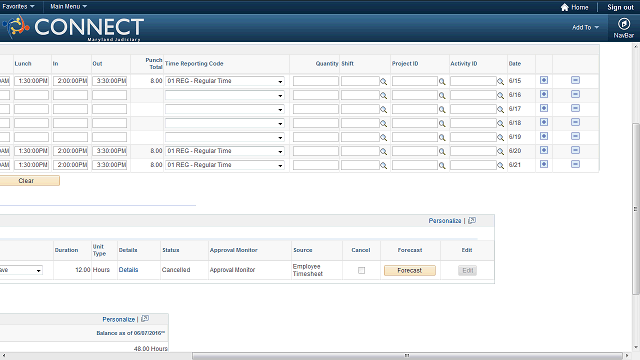Add a row for date 6/18
640x360 pixels.
pos(544,122)
